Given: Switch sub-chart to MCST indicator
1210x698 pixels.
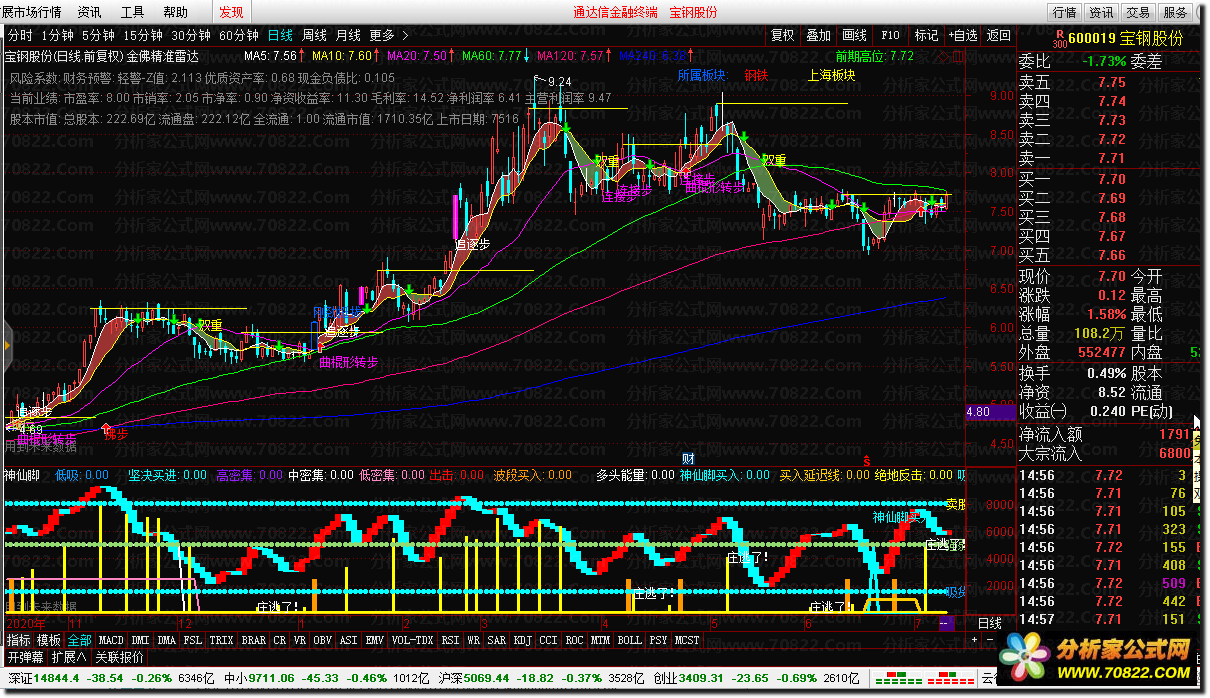Looking at the screenshot, I should pyautogui.click(x=687, y=640).
